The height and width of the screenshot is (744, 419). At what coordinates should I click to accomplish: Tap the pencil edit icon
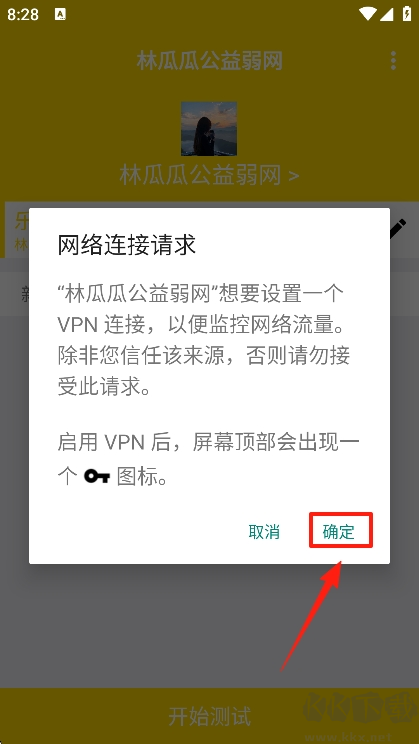point(398,228)
